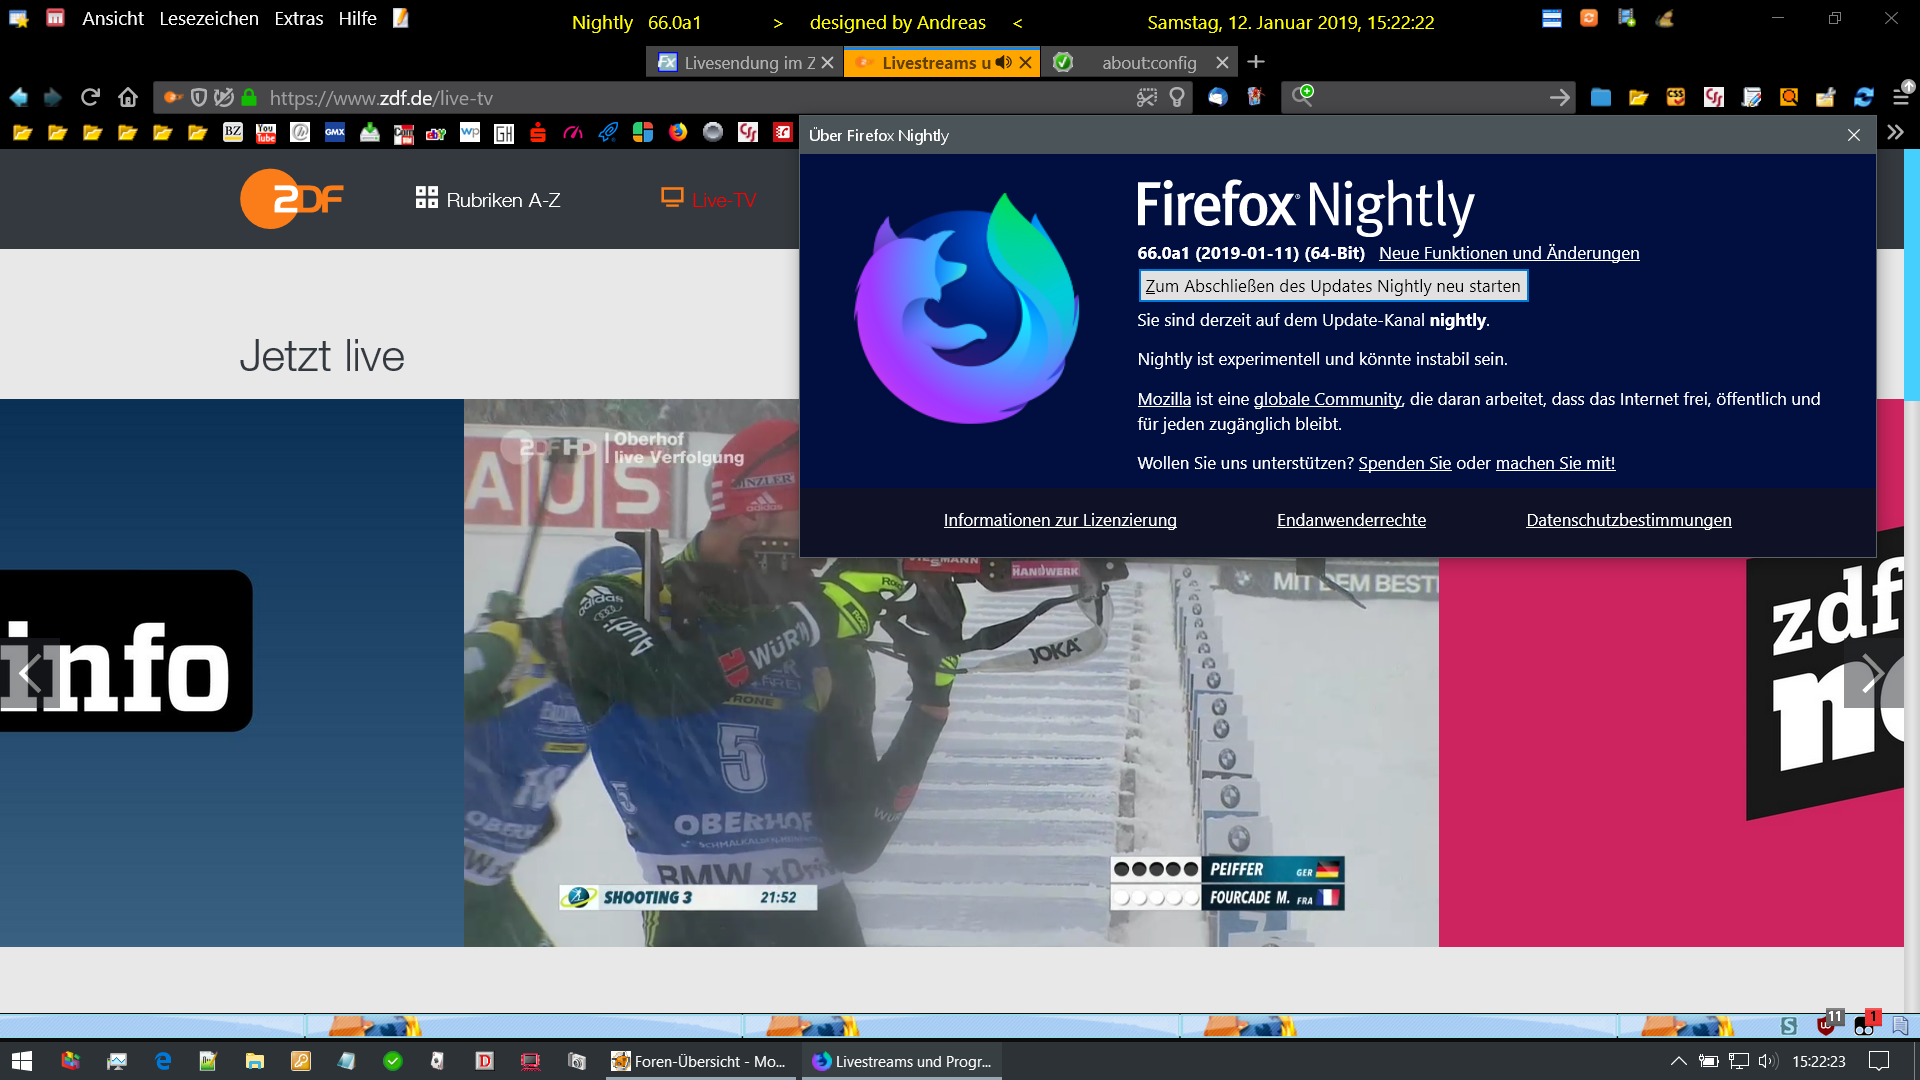The width and height of the screenshot is (1920, 1080).
Task: Open the Datenschutzbestimmungen link
Action: (x=1628, y=520)
